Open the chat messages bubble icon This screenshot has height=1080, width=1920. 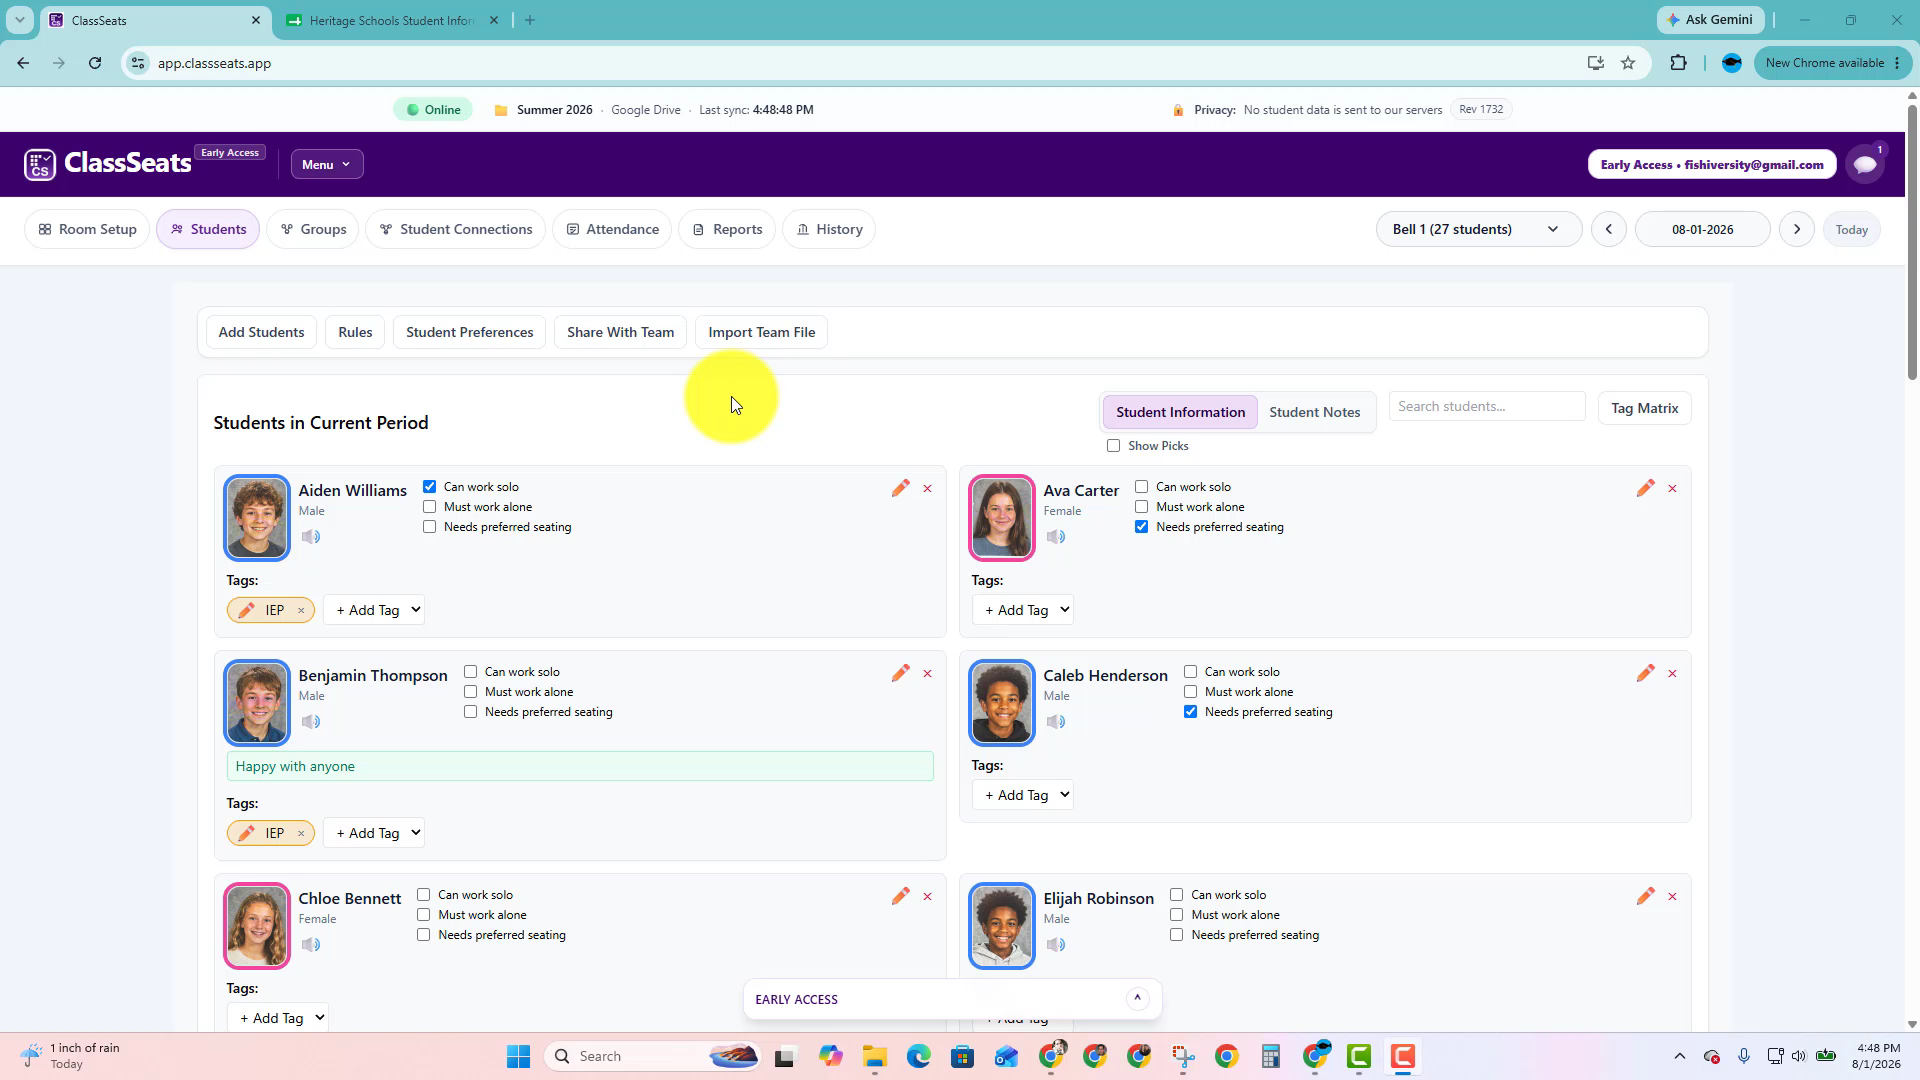[x=1865, y=165]
